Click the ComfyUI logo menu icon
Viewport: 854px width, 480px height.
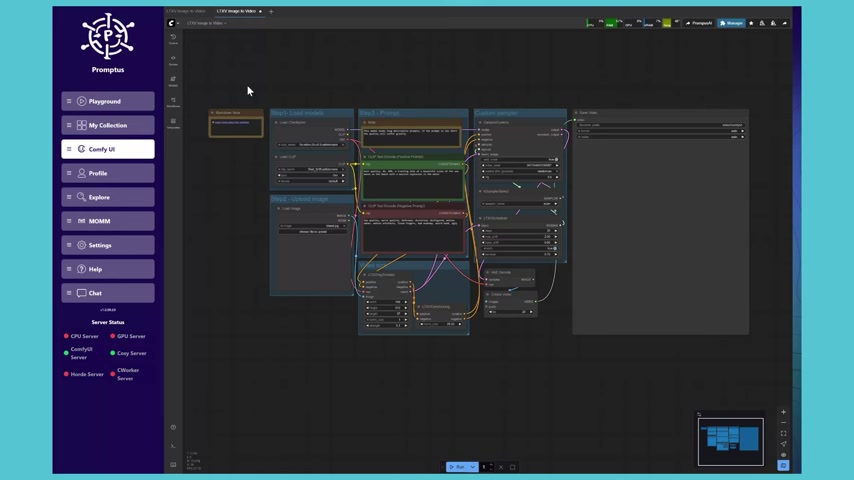(172, 23)
